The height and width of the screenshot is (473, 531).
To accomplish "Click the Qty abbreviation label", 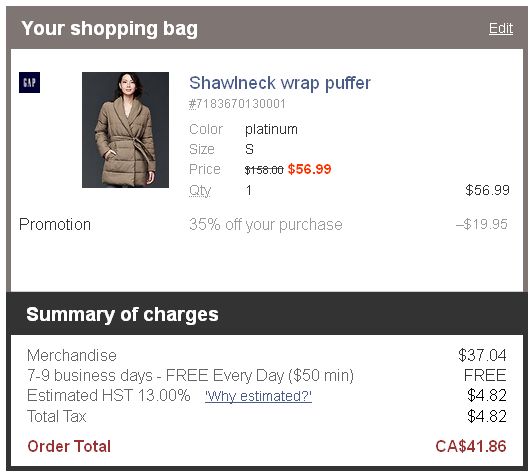I will click(x=200, y=190).
